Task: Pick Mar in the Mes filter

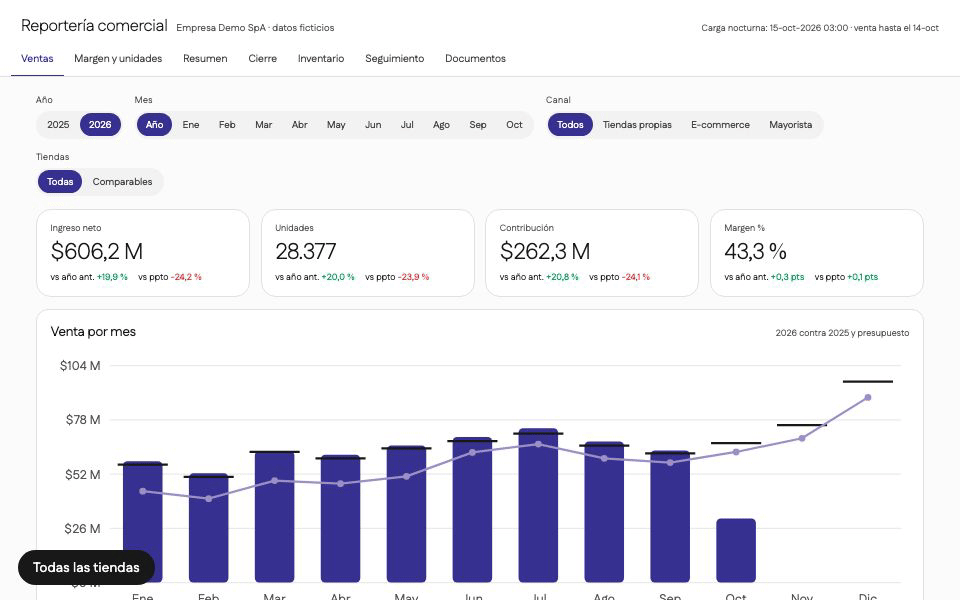Action: tap(264, 125)
